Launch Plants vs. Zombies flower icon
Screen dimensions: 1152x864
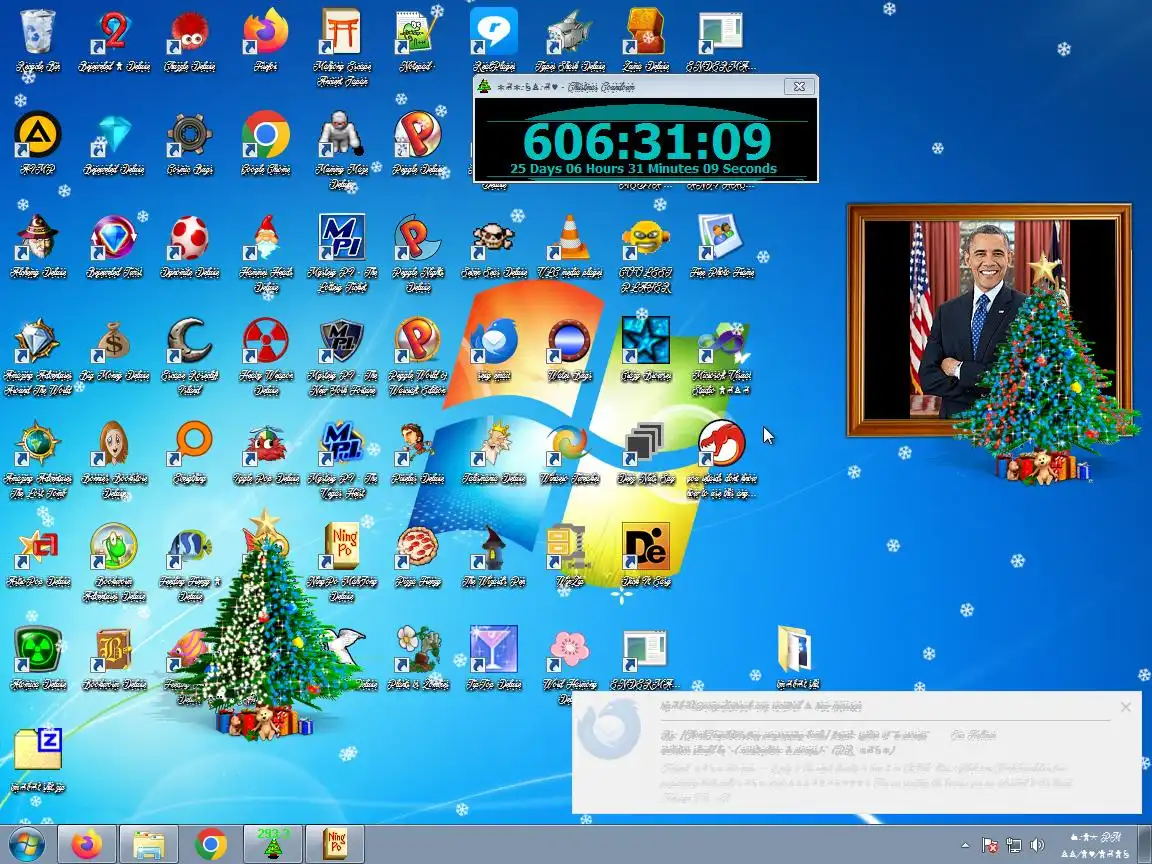417,649
